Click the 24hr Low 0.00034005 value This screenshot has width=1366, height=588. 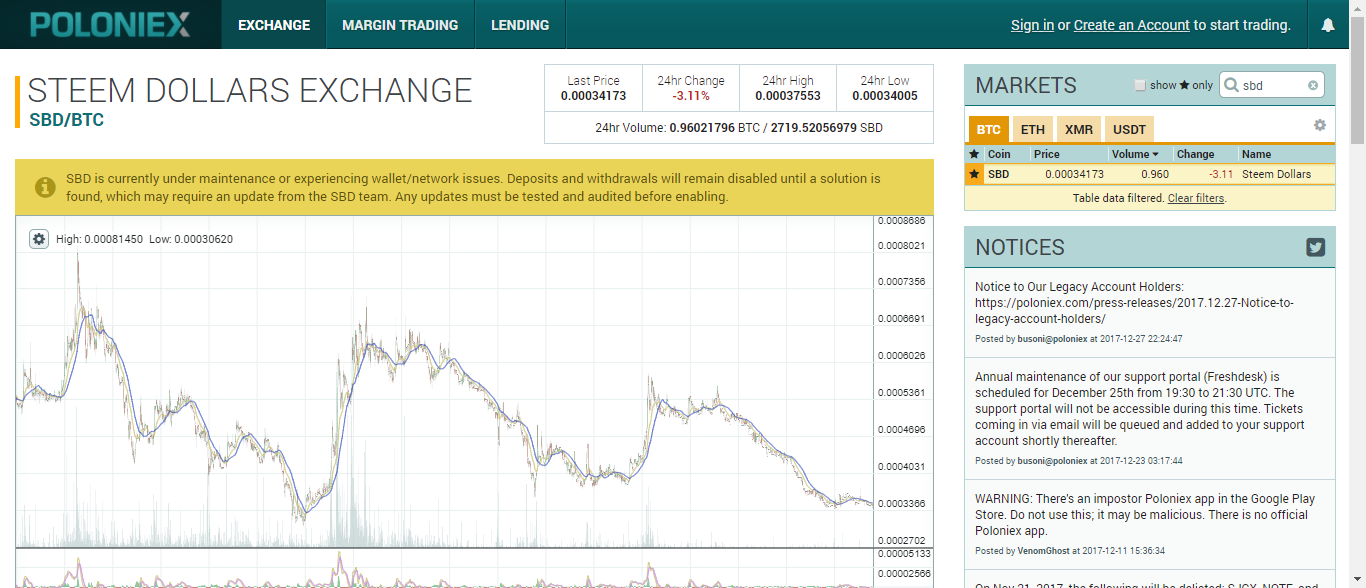pos(885,97)
